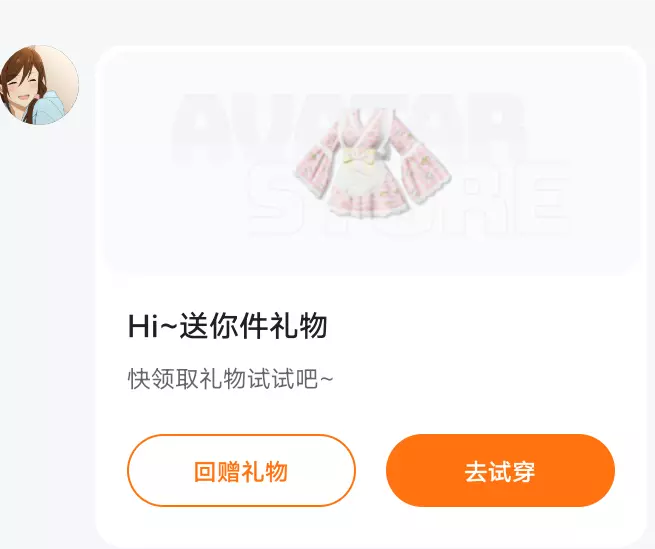This screenshot has width=655, height=549.
Task: Click the blue hoodie in the avatar picture
Action: click(x=54, y=107)
